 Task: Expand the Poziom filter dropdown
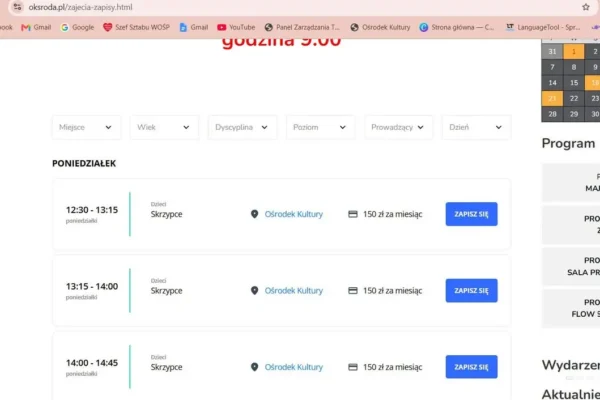point(321,127)
